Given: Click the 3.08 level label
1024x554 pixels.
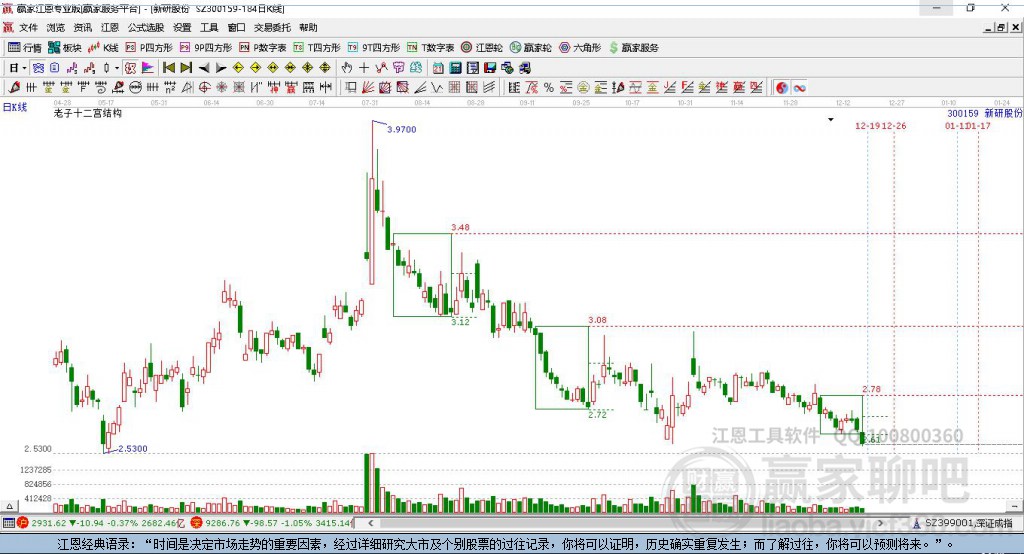Looking at the screenshot, I should tap(597, 320).
